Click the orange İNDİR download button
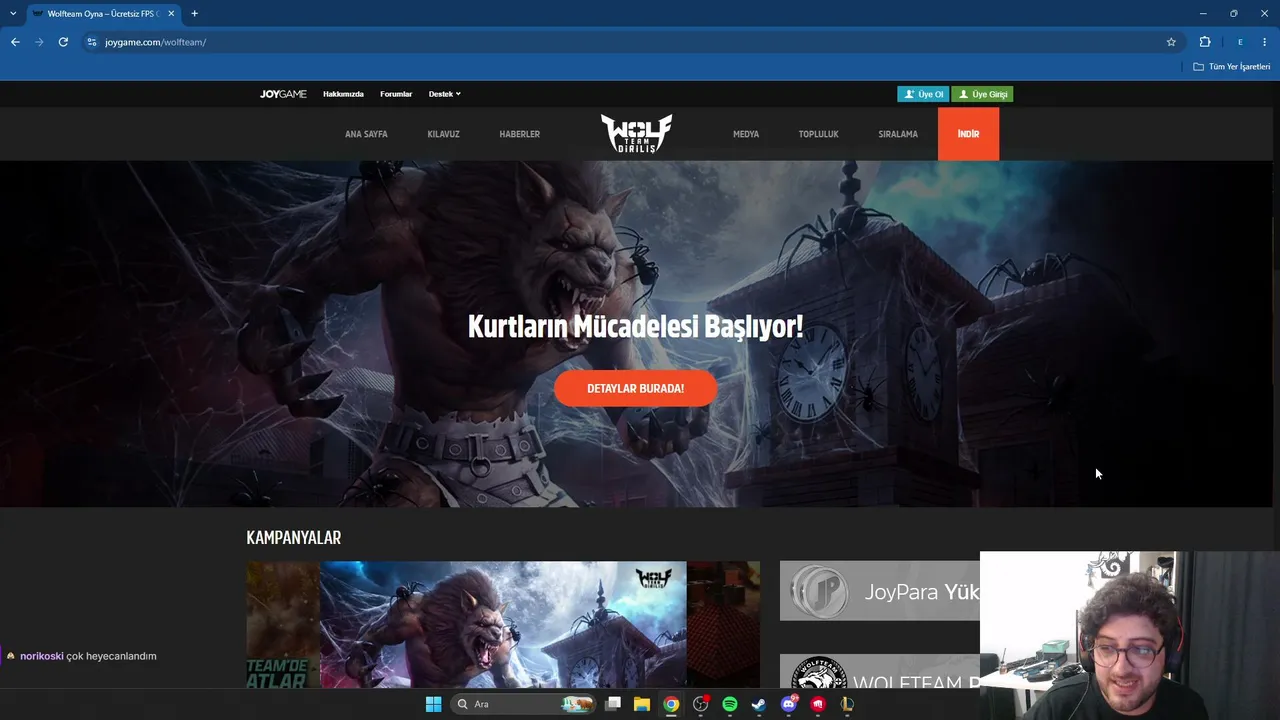The image size is (1280, 720). [x=968, y=134]
